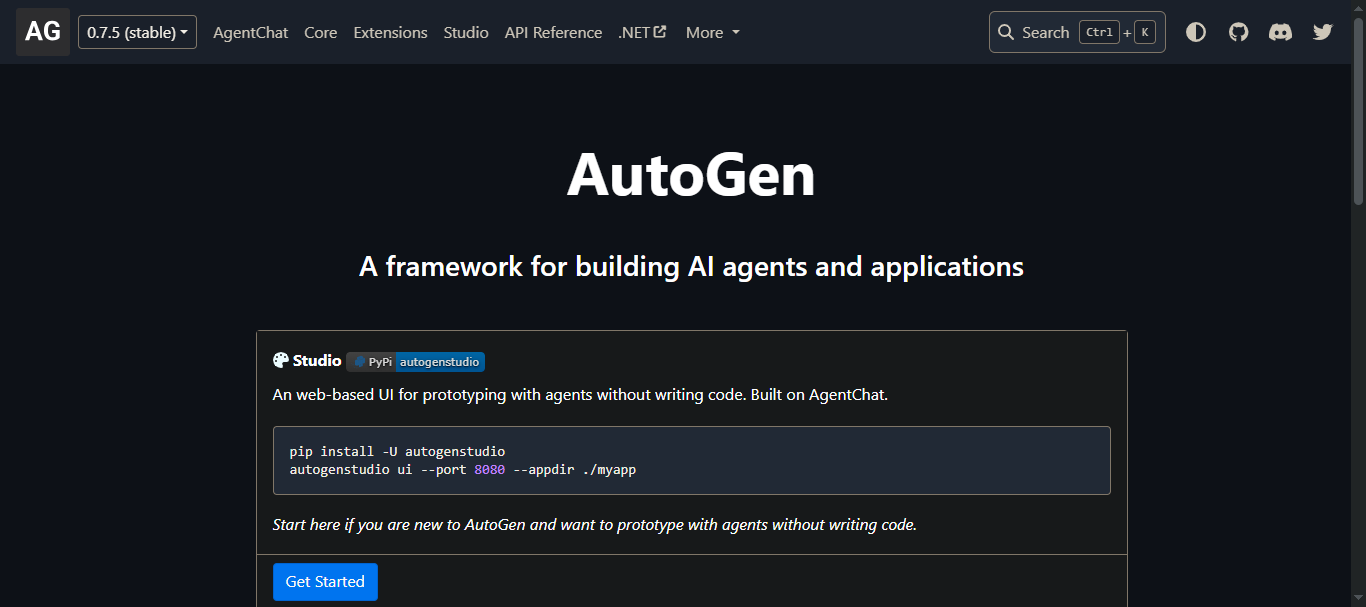Go to the Core section
This screenshot has width=1366, height=607.
pyautogui.click(x=320, y=32)
